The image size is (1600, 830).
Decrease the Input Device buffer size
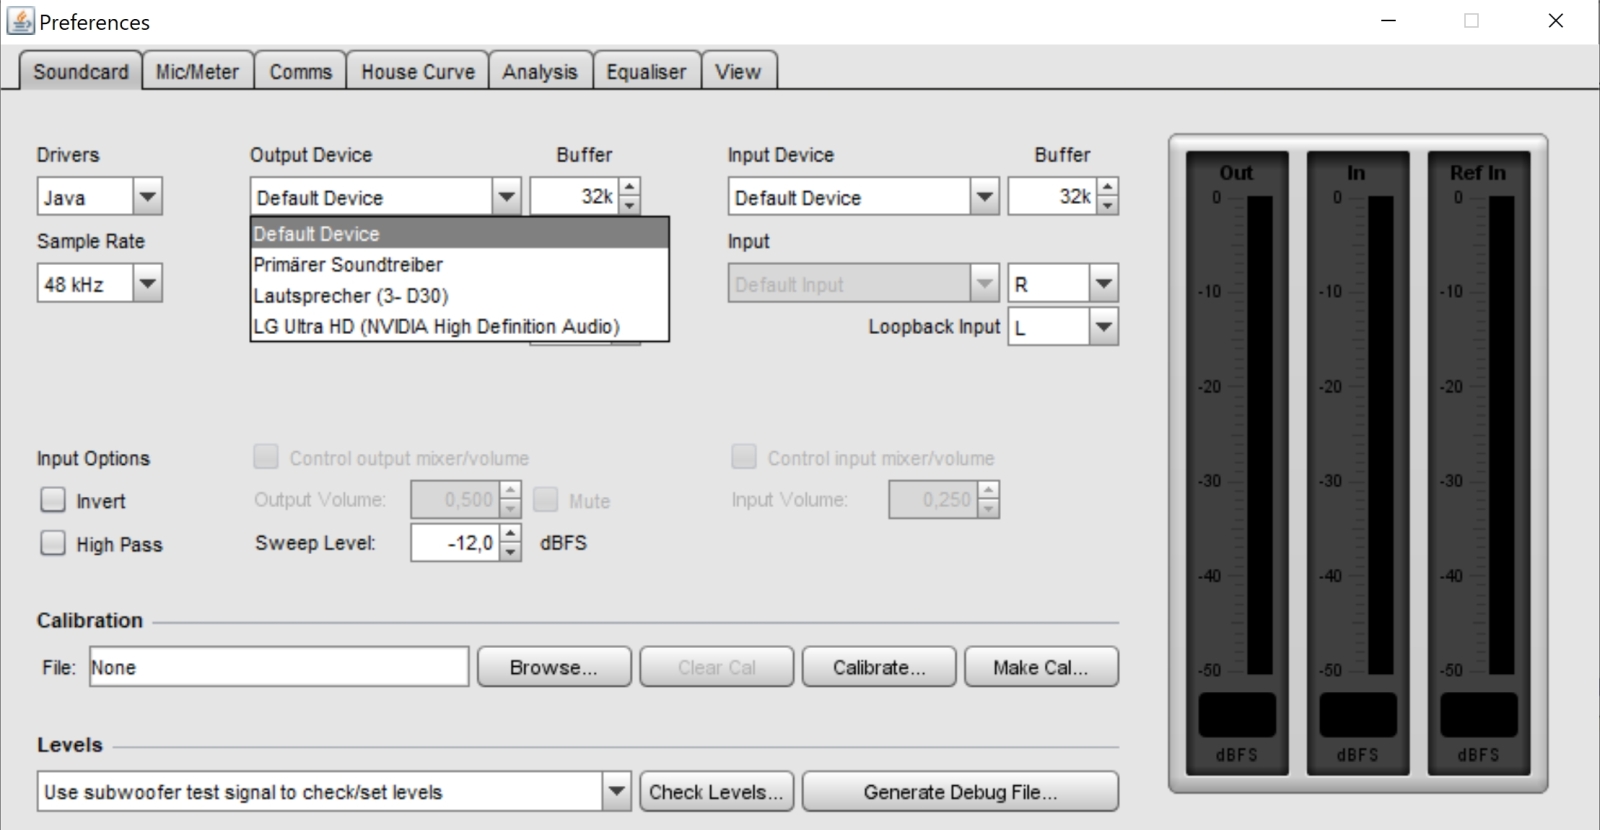[x=1107, y=206]
